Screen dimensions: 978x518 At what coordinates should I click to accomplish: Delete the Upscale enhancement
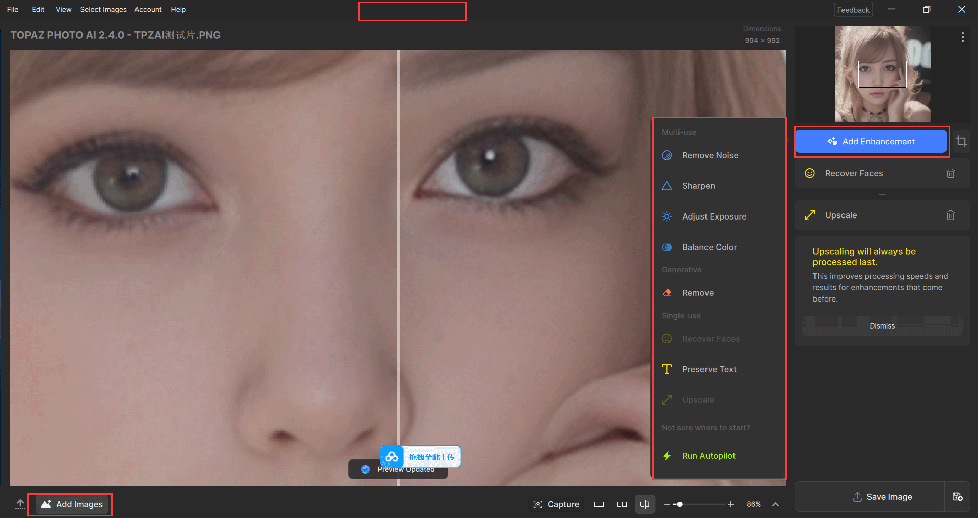tap(951, 215)
